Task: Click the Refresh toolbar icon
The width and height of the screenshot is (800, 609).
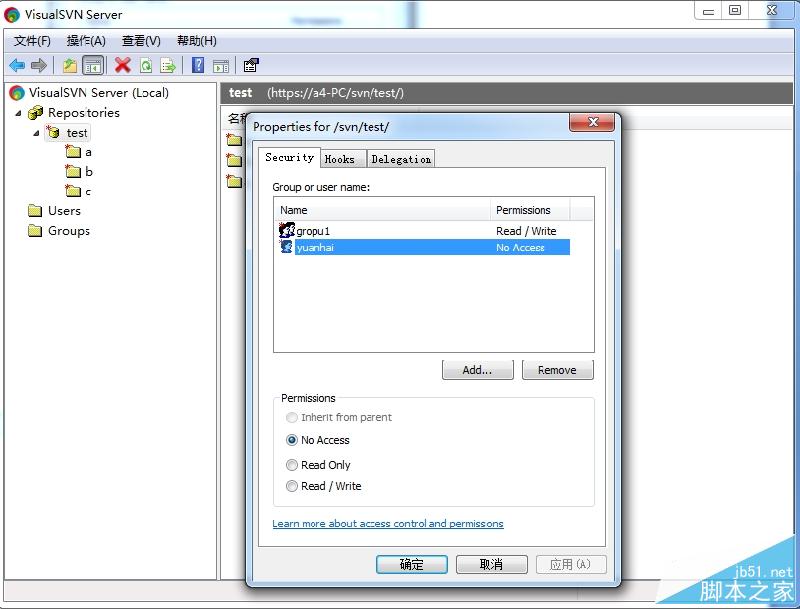Action: pyautogui.click(x=146, y=65)
